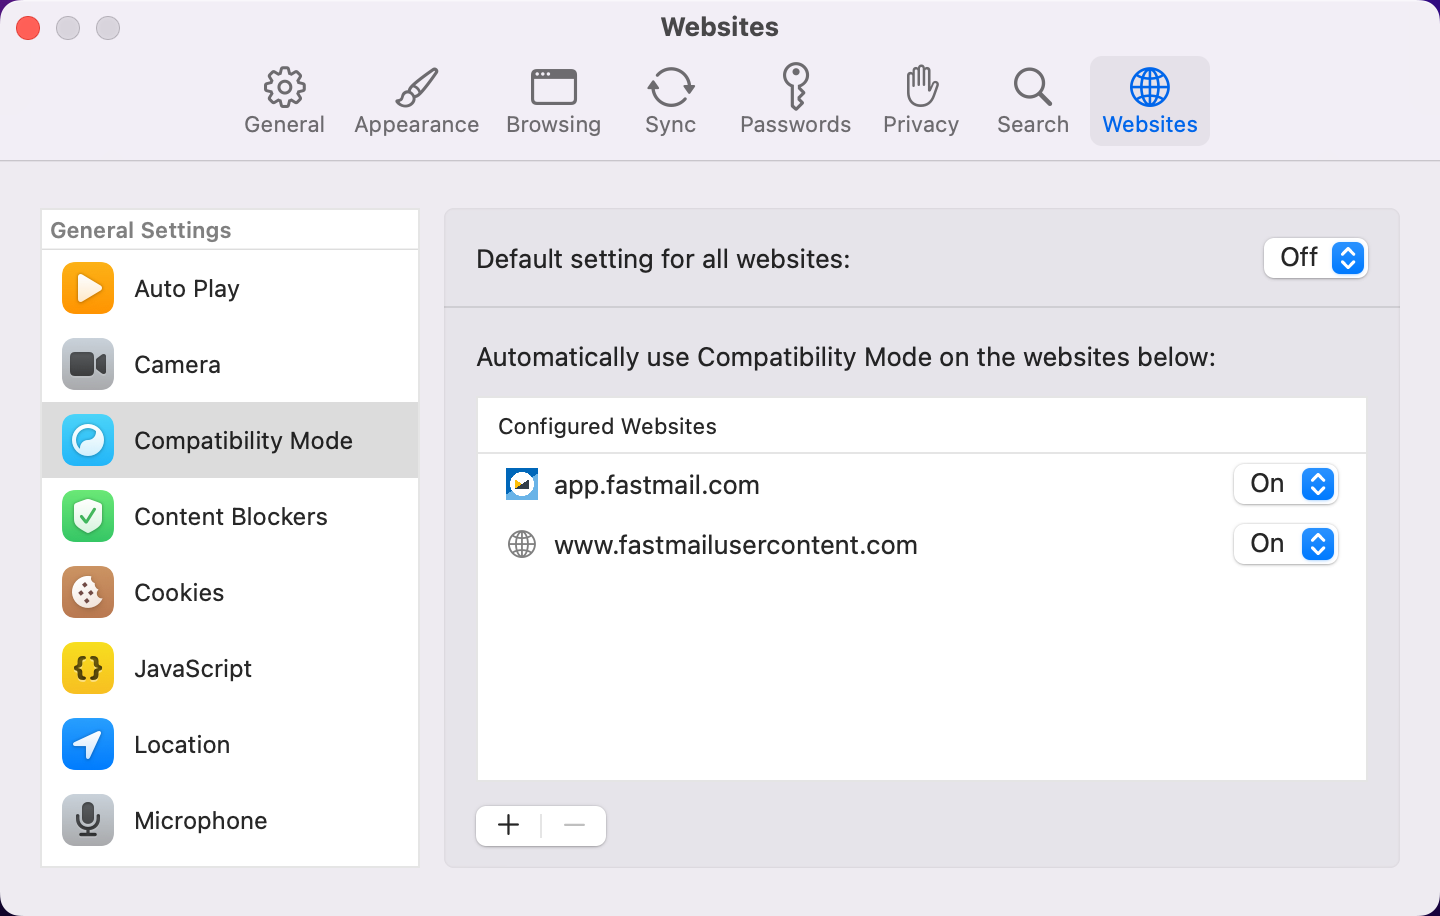The width and height of the screenshot is (1440, 916).
Task: Select the Camera settings in sidebar
Action: tap(176, 364)
